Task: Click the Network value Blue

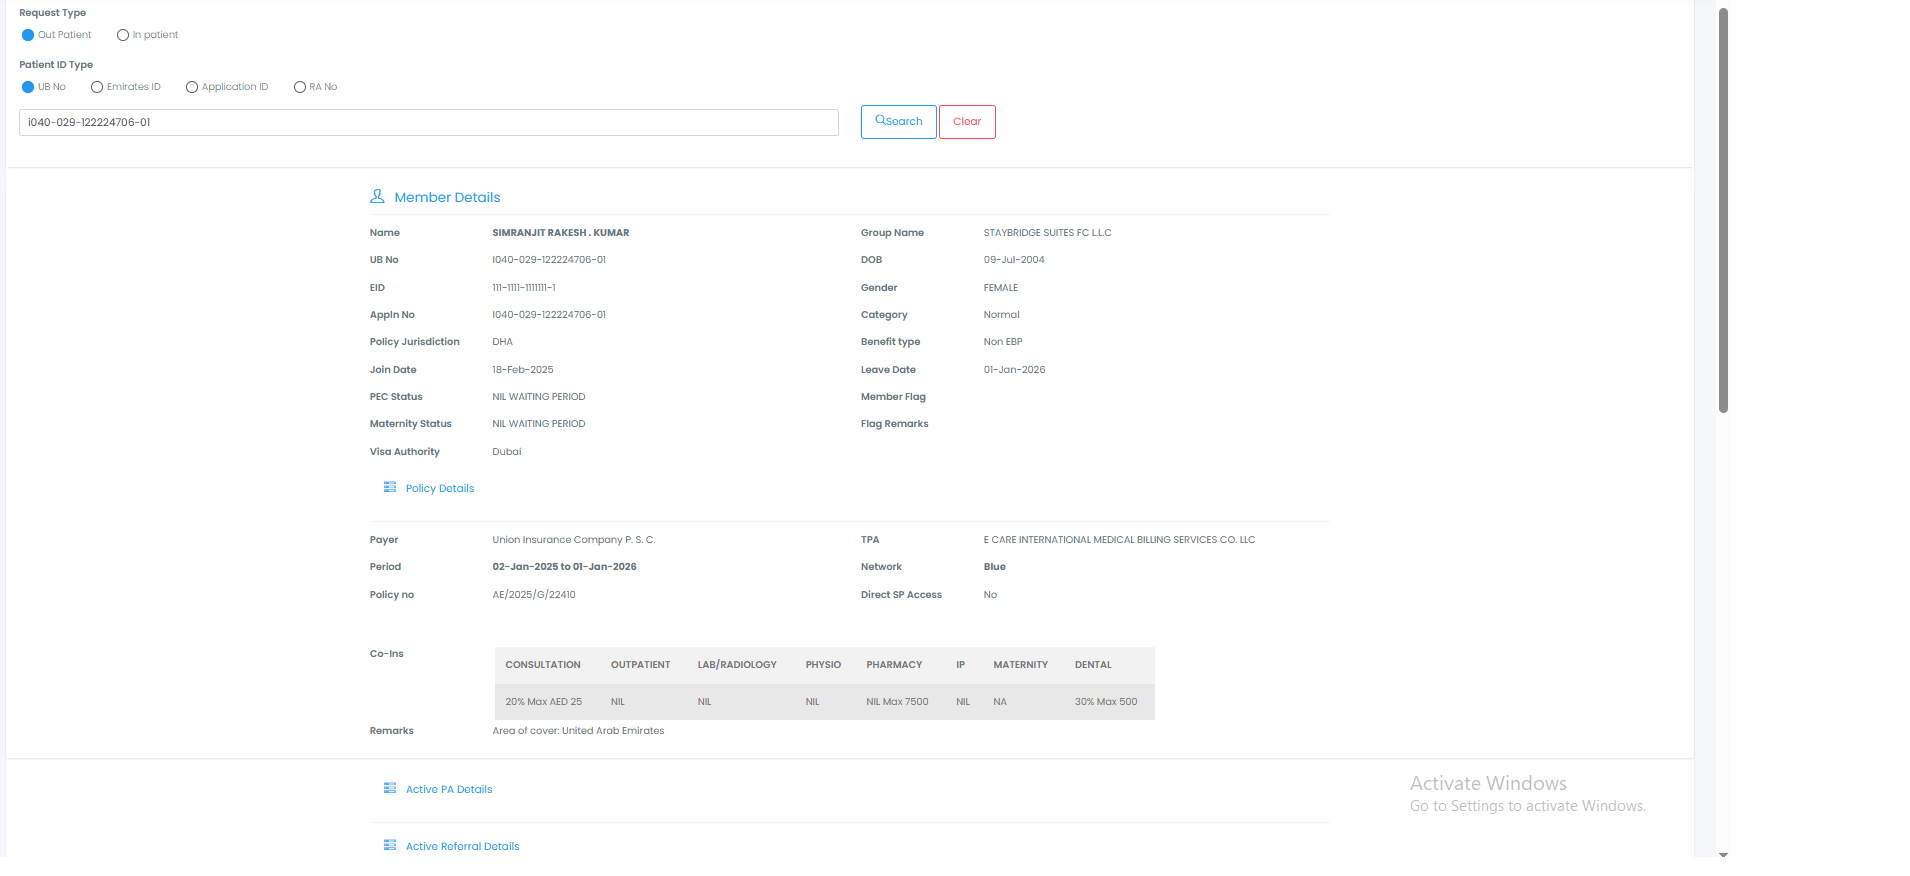Action: pyautogui.click(x=995, y=567)
